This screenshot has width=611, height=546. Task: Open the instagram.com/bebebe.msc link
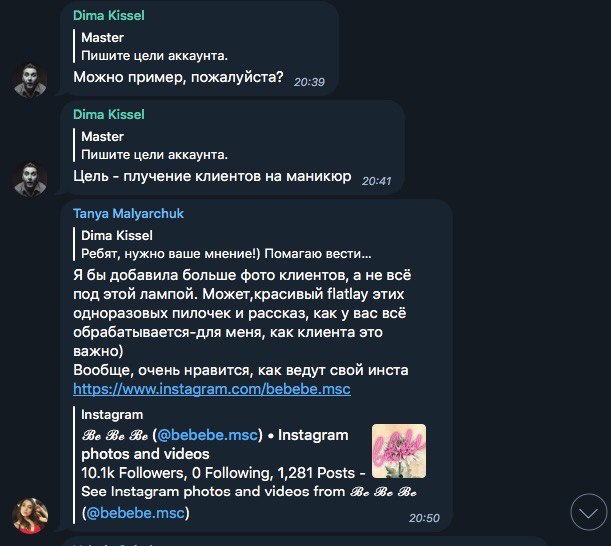(x=212, y=389)
